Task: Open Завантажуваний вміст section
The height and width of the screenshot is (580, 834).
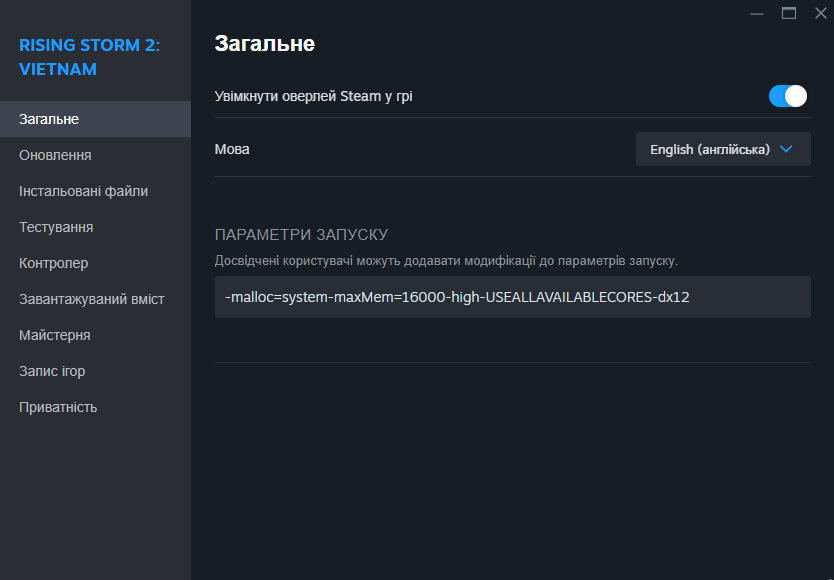Action: pos(95,299)
